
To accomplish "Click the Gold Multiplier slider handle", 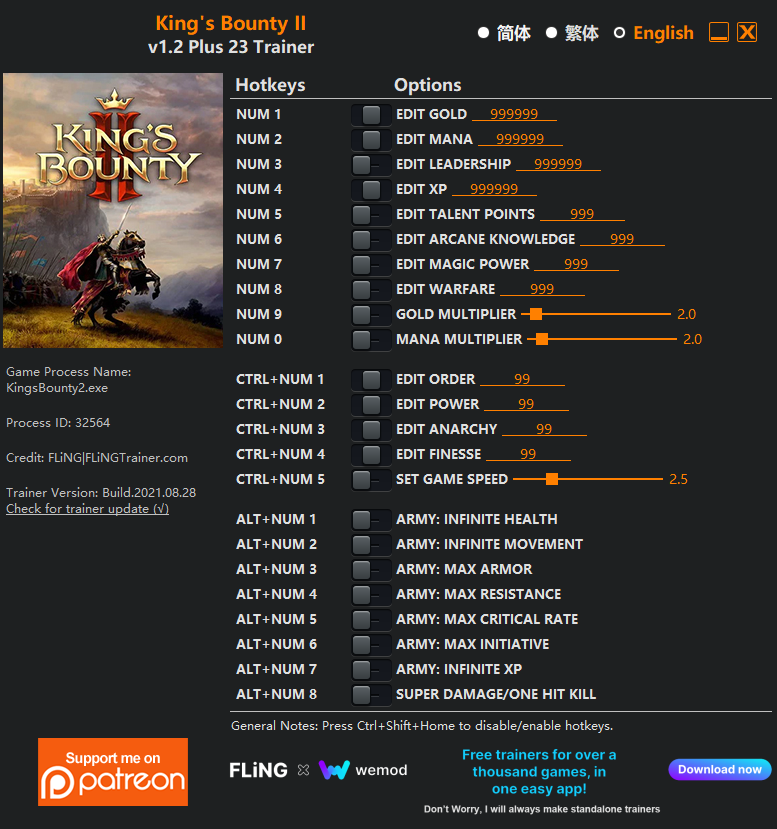I will 536,314.
